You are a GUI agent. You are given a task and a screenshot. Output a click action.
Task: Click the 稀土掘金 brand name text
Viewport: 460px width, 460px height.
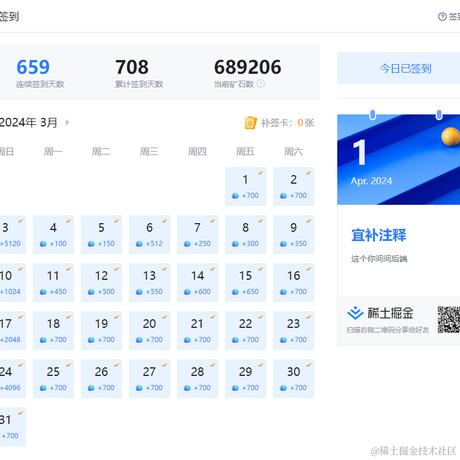(x=390, y=313)
